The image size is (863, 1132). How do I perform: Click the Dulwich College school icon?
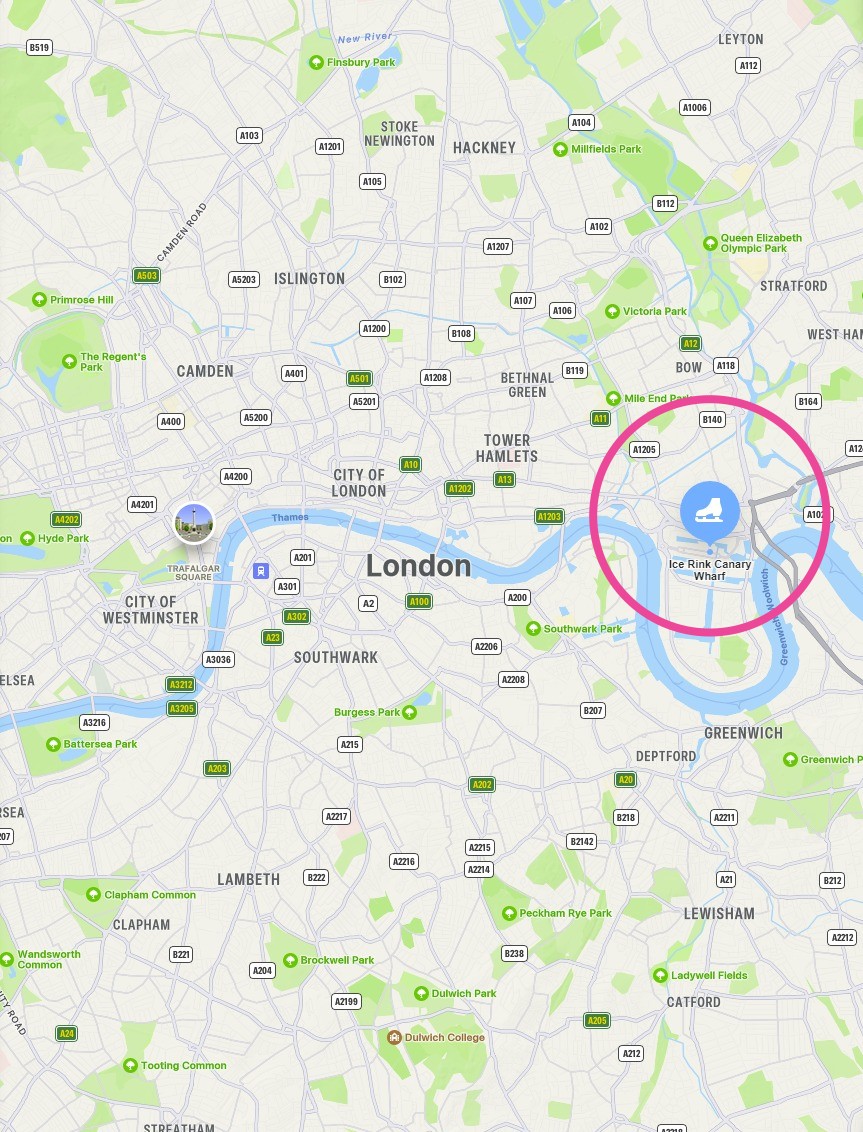pos(394,1037)
